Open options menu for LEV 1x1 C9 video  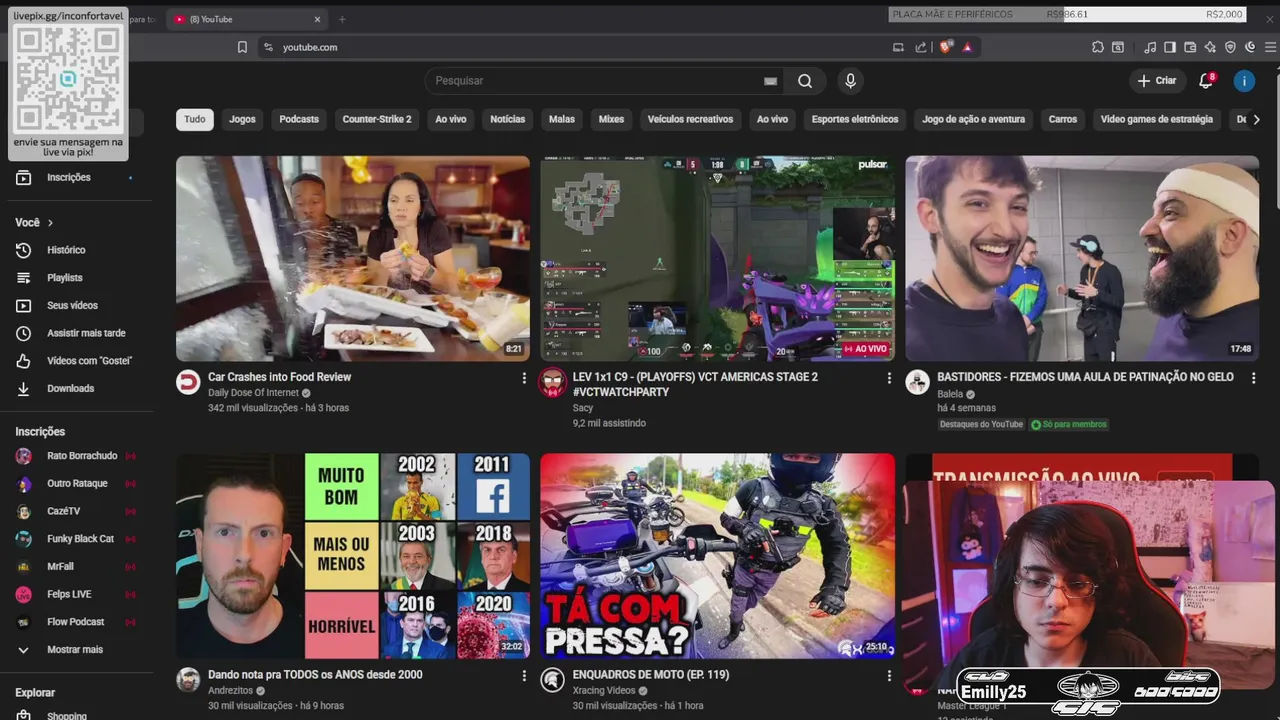[x=888, y=378]
